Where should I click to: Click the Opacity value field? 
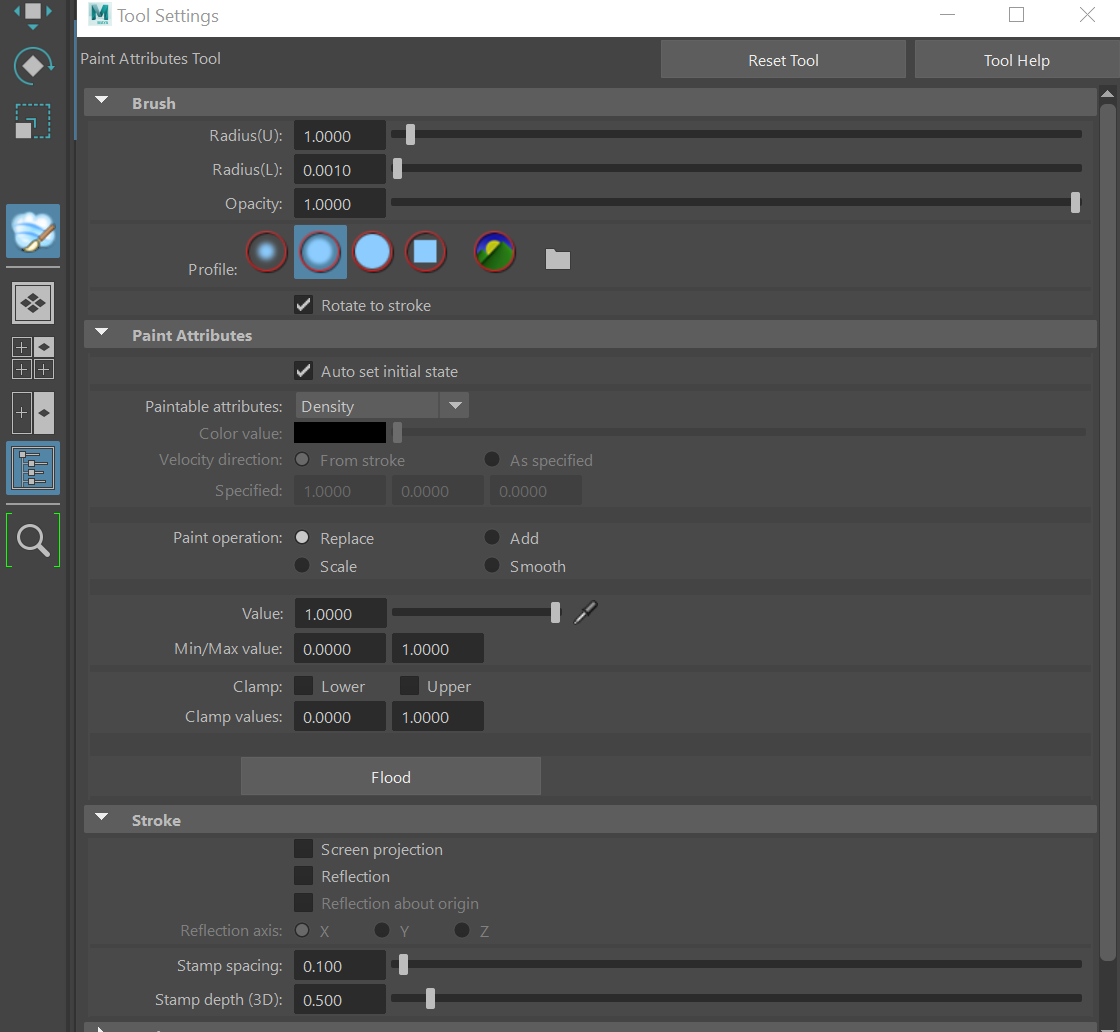[x=340, y=204]
